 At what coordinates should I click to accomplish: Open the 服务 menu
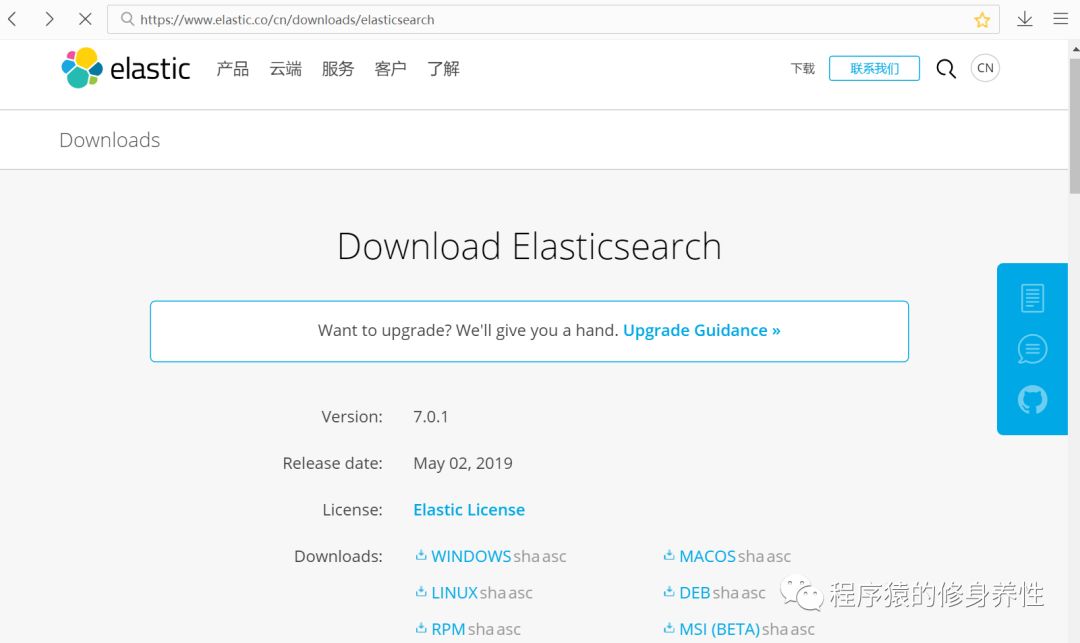(x=338, y=68)
